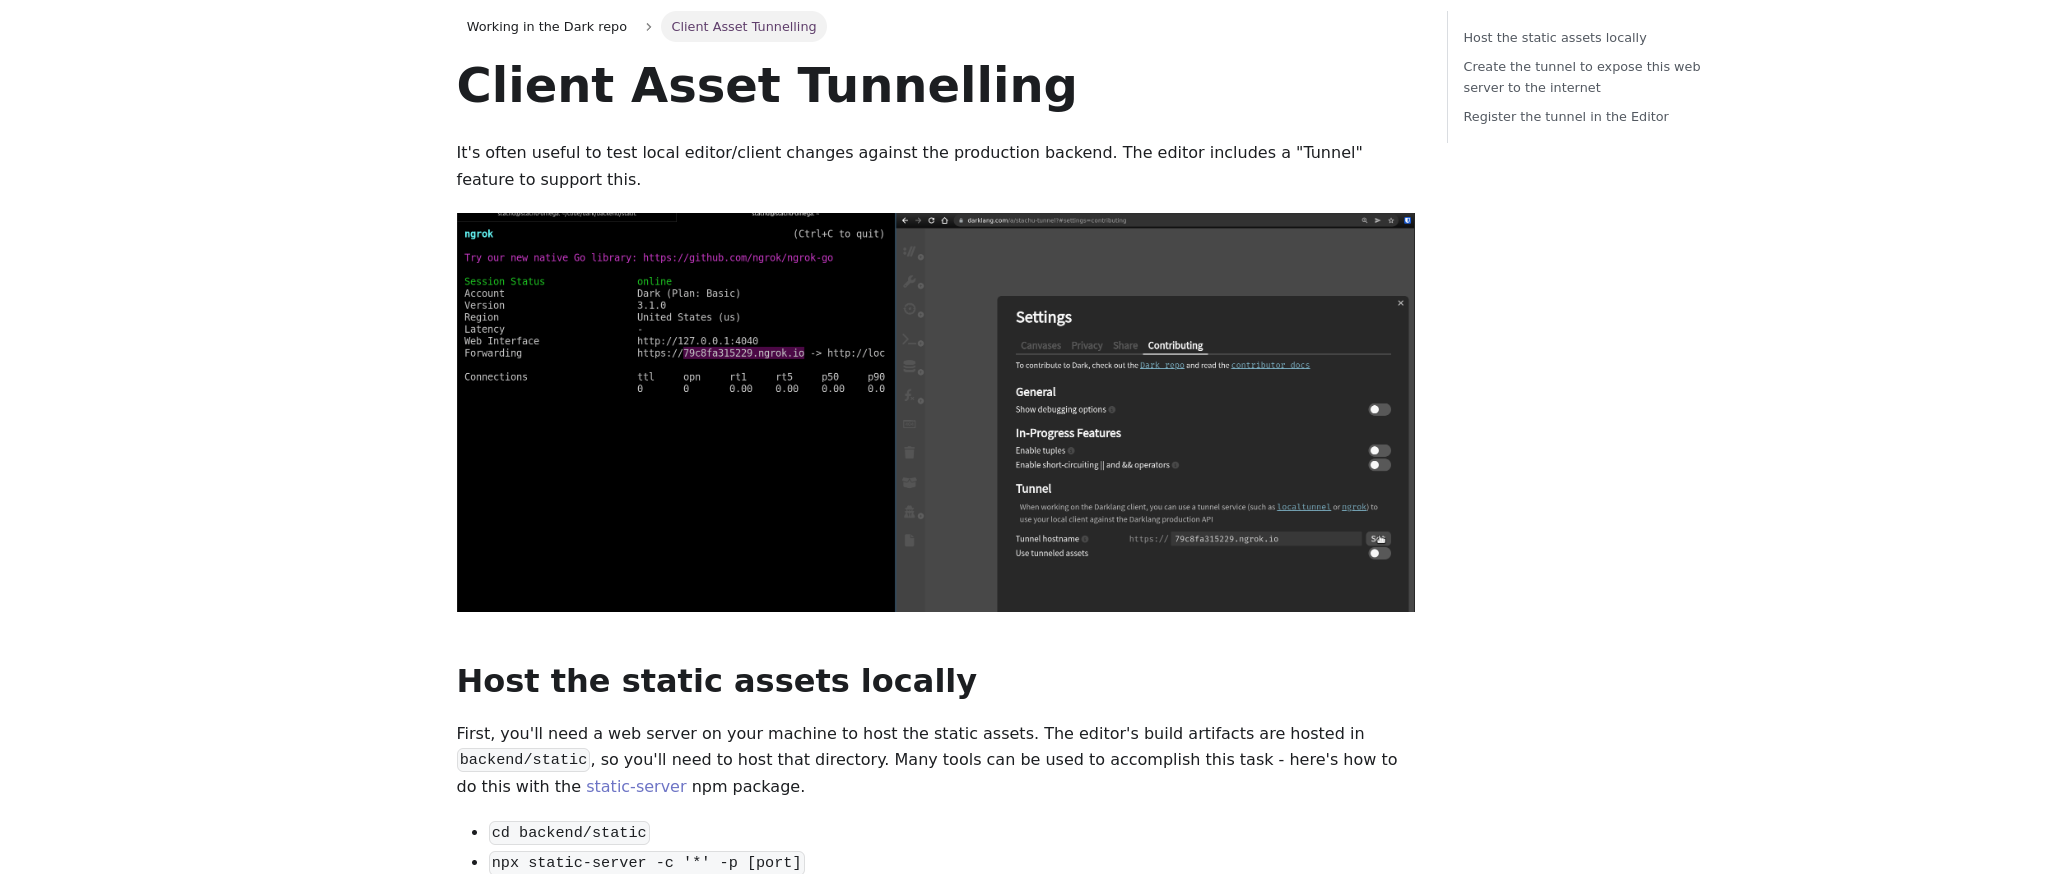Viewport: 2066px width, 874px height.
Task: Click the 'localtunnel' link in Tunnel description
Action: point(1304,507)
